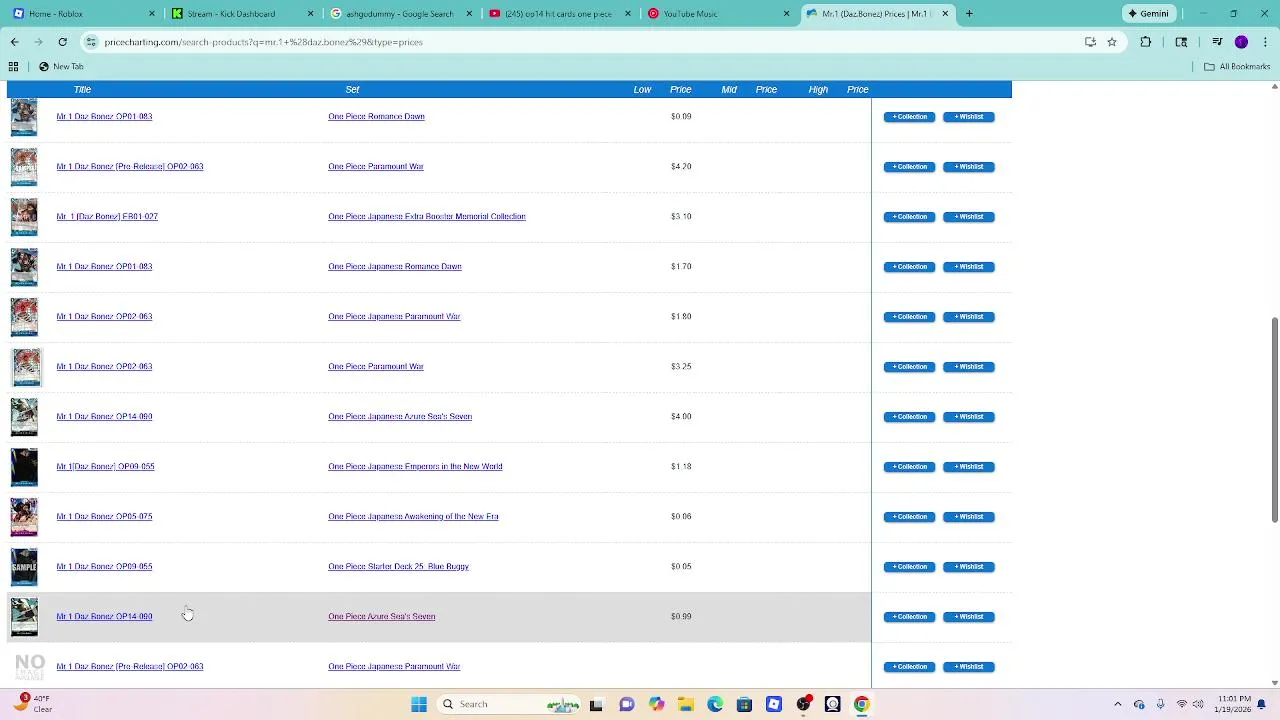The width and height of the screenshot is (1280, 720).
Task: Add Romance Dawn $0.09 card to Wishlist
Action: pos(968,117)
